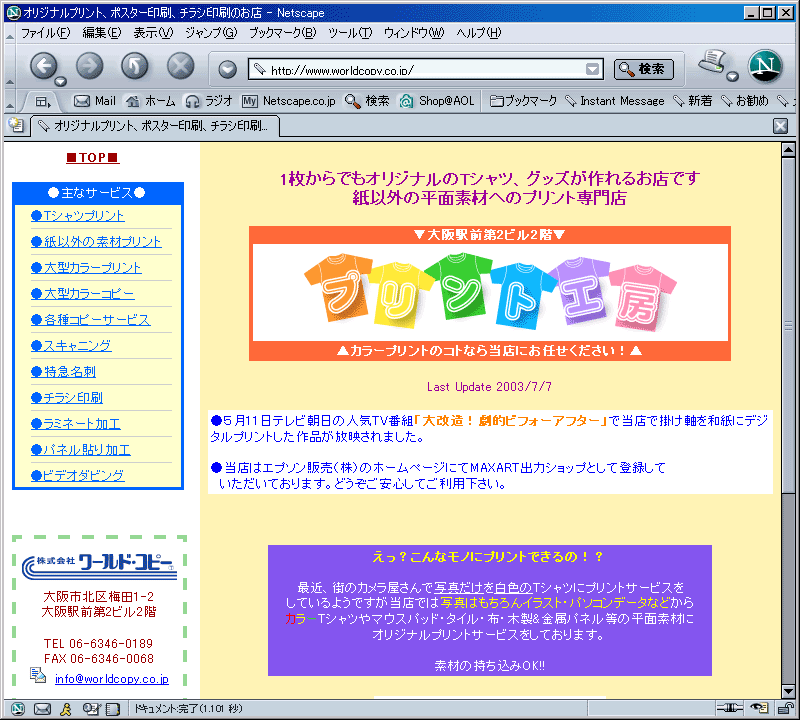
Task: Open Instant Message bookmark
Action: [615, 101]
